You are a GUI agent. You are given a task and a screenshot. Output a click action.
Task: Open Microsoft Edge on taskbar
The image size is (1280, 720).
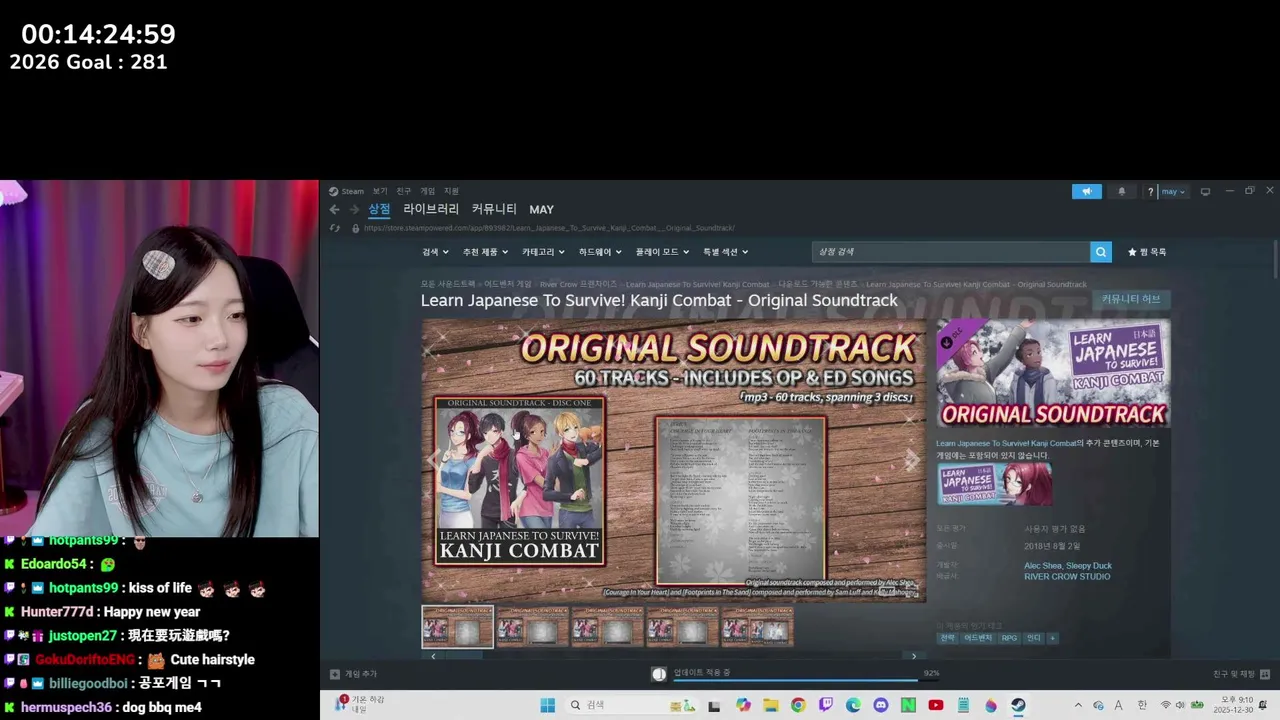pos(853,705)
